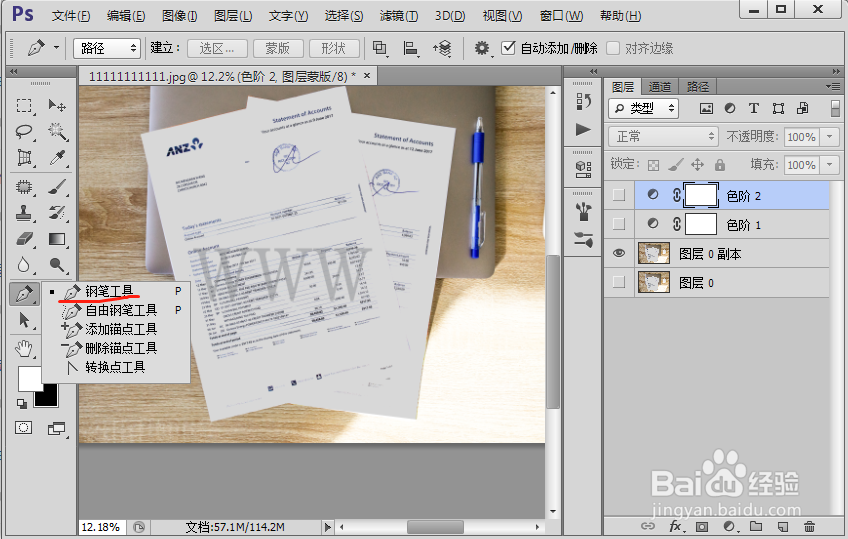Toggle Quick Mask mode icon
The height and width of the screenshot is (539, 848).
23,428
